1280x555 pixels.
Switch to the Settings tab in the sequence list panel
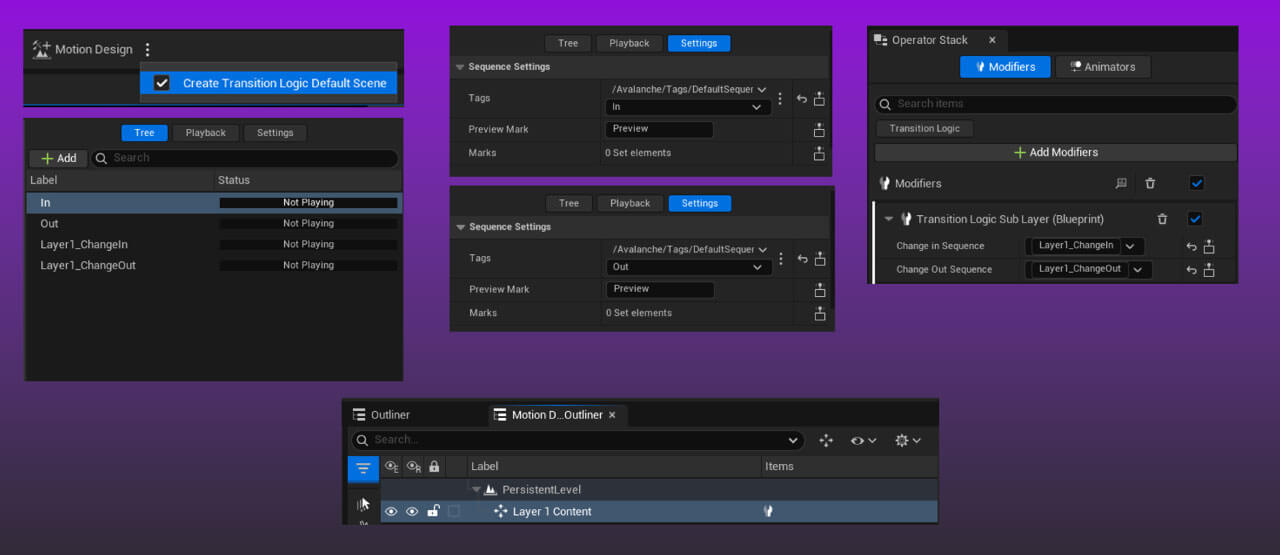tap(275, 133)
